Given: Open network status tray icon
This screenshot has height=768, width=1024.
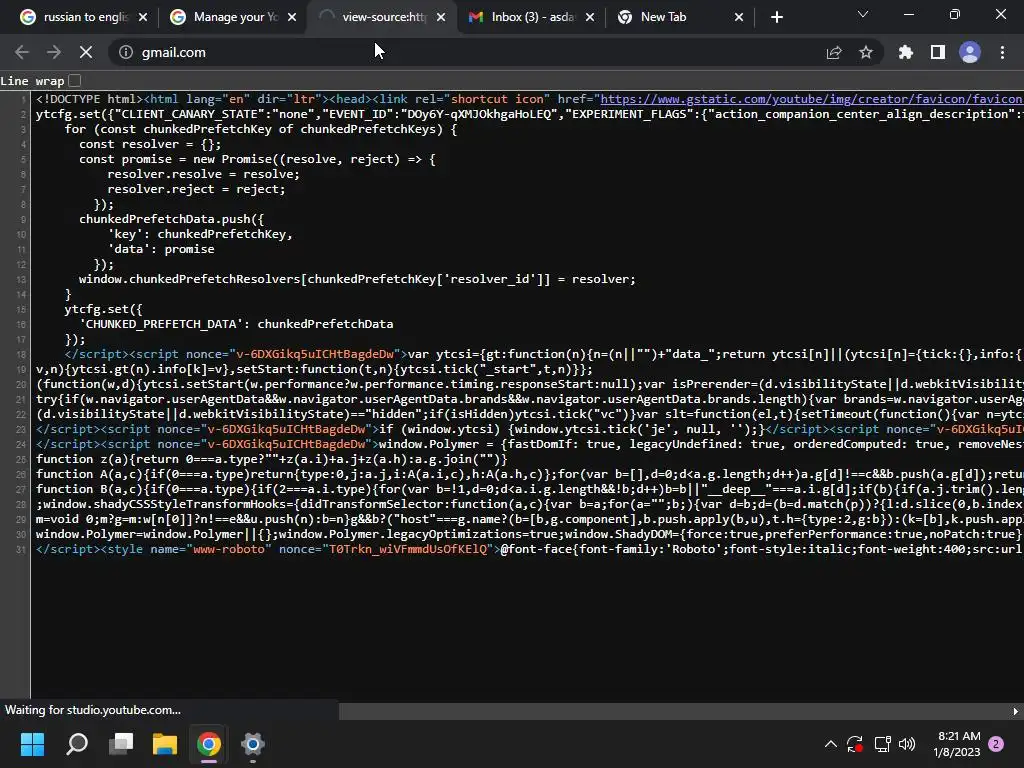Looking at the screenshot, I should pyautogui.click(x=882, y=744).
